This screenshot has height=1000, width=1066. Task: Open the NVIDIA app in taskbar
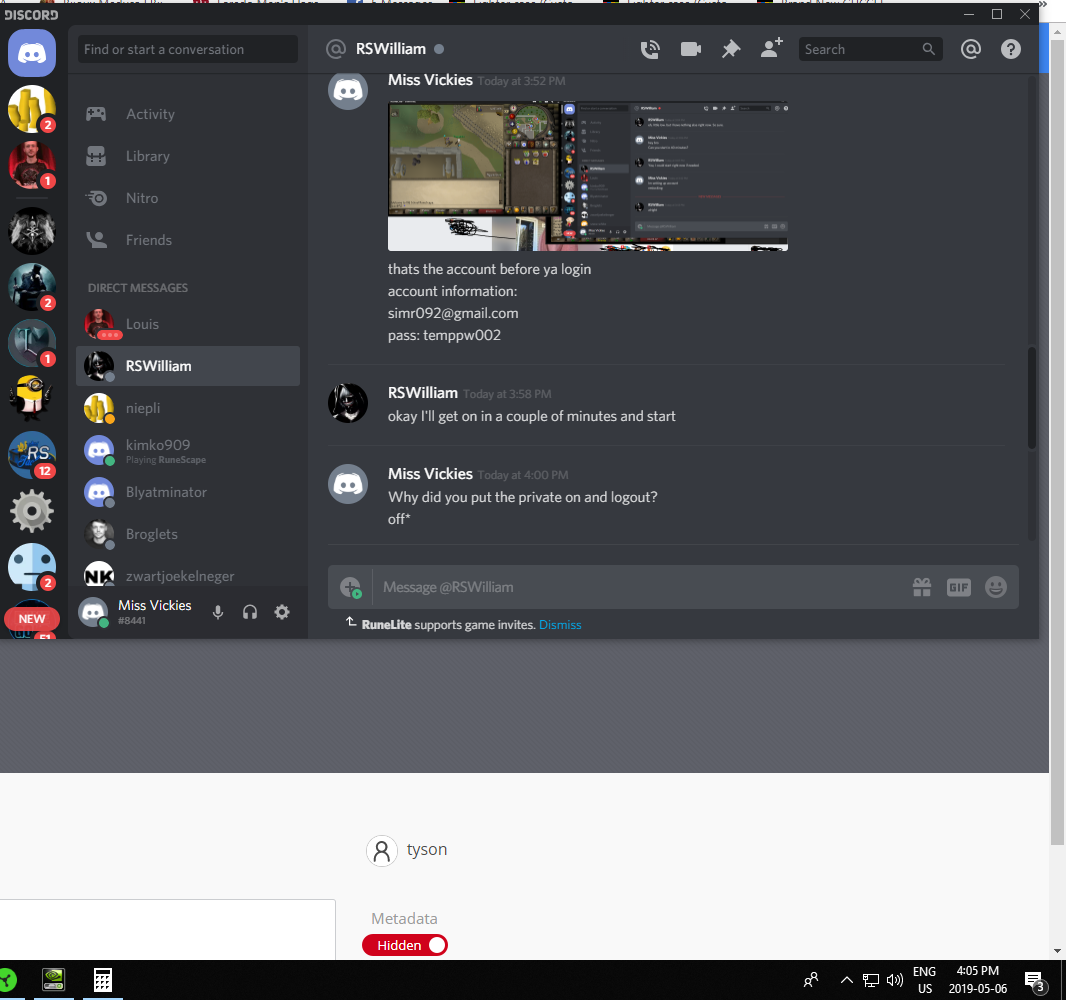click(54, 980)
